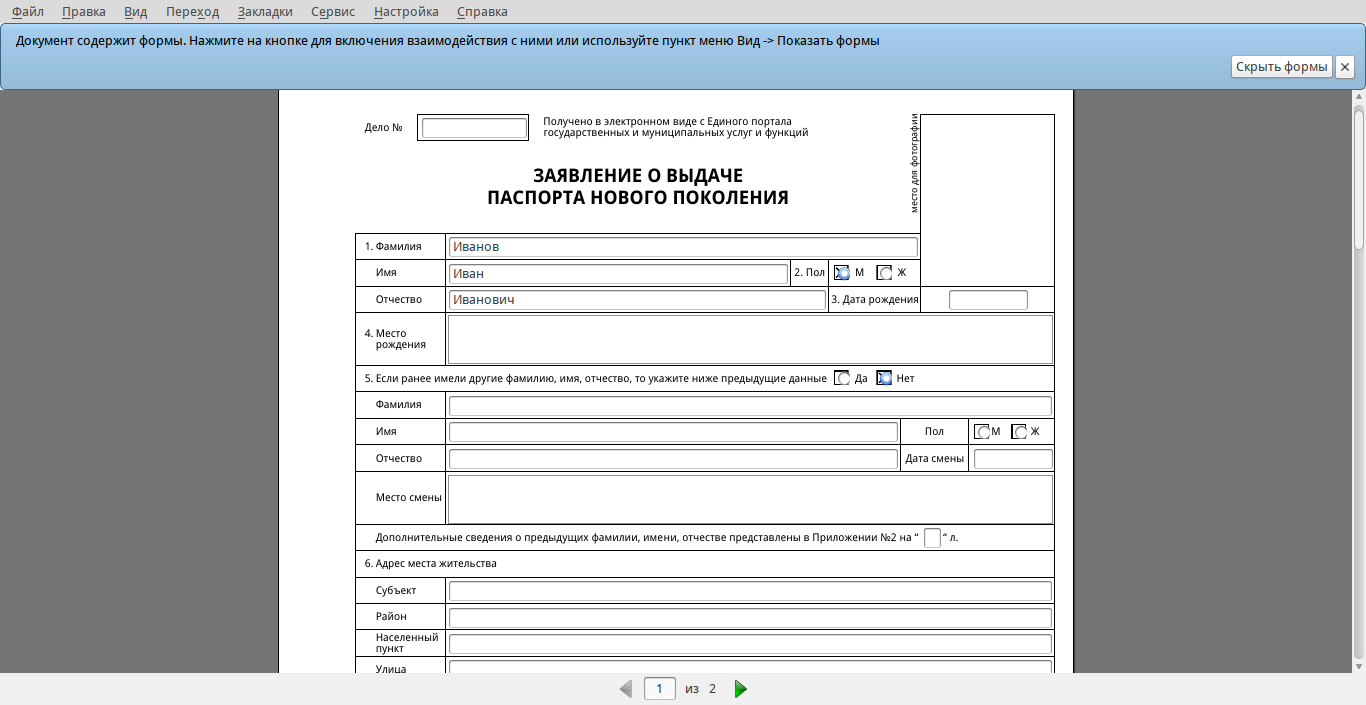The height and width of the screenshot is (705, 1366).
Task: Click the previous Фамилия input field
Action: click(750, 406)
